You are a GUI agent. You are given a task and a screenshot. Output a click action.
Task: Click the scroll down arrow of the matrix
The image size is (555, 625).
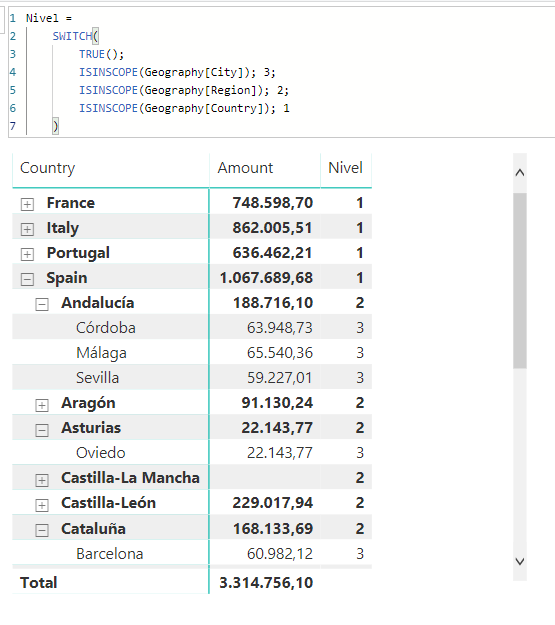(520, 562)
